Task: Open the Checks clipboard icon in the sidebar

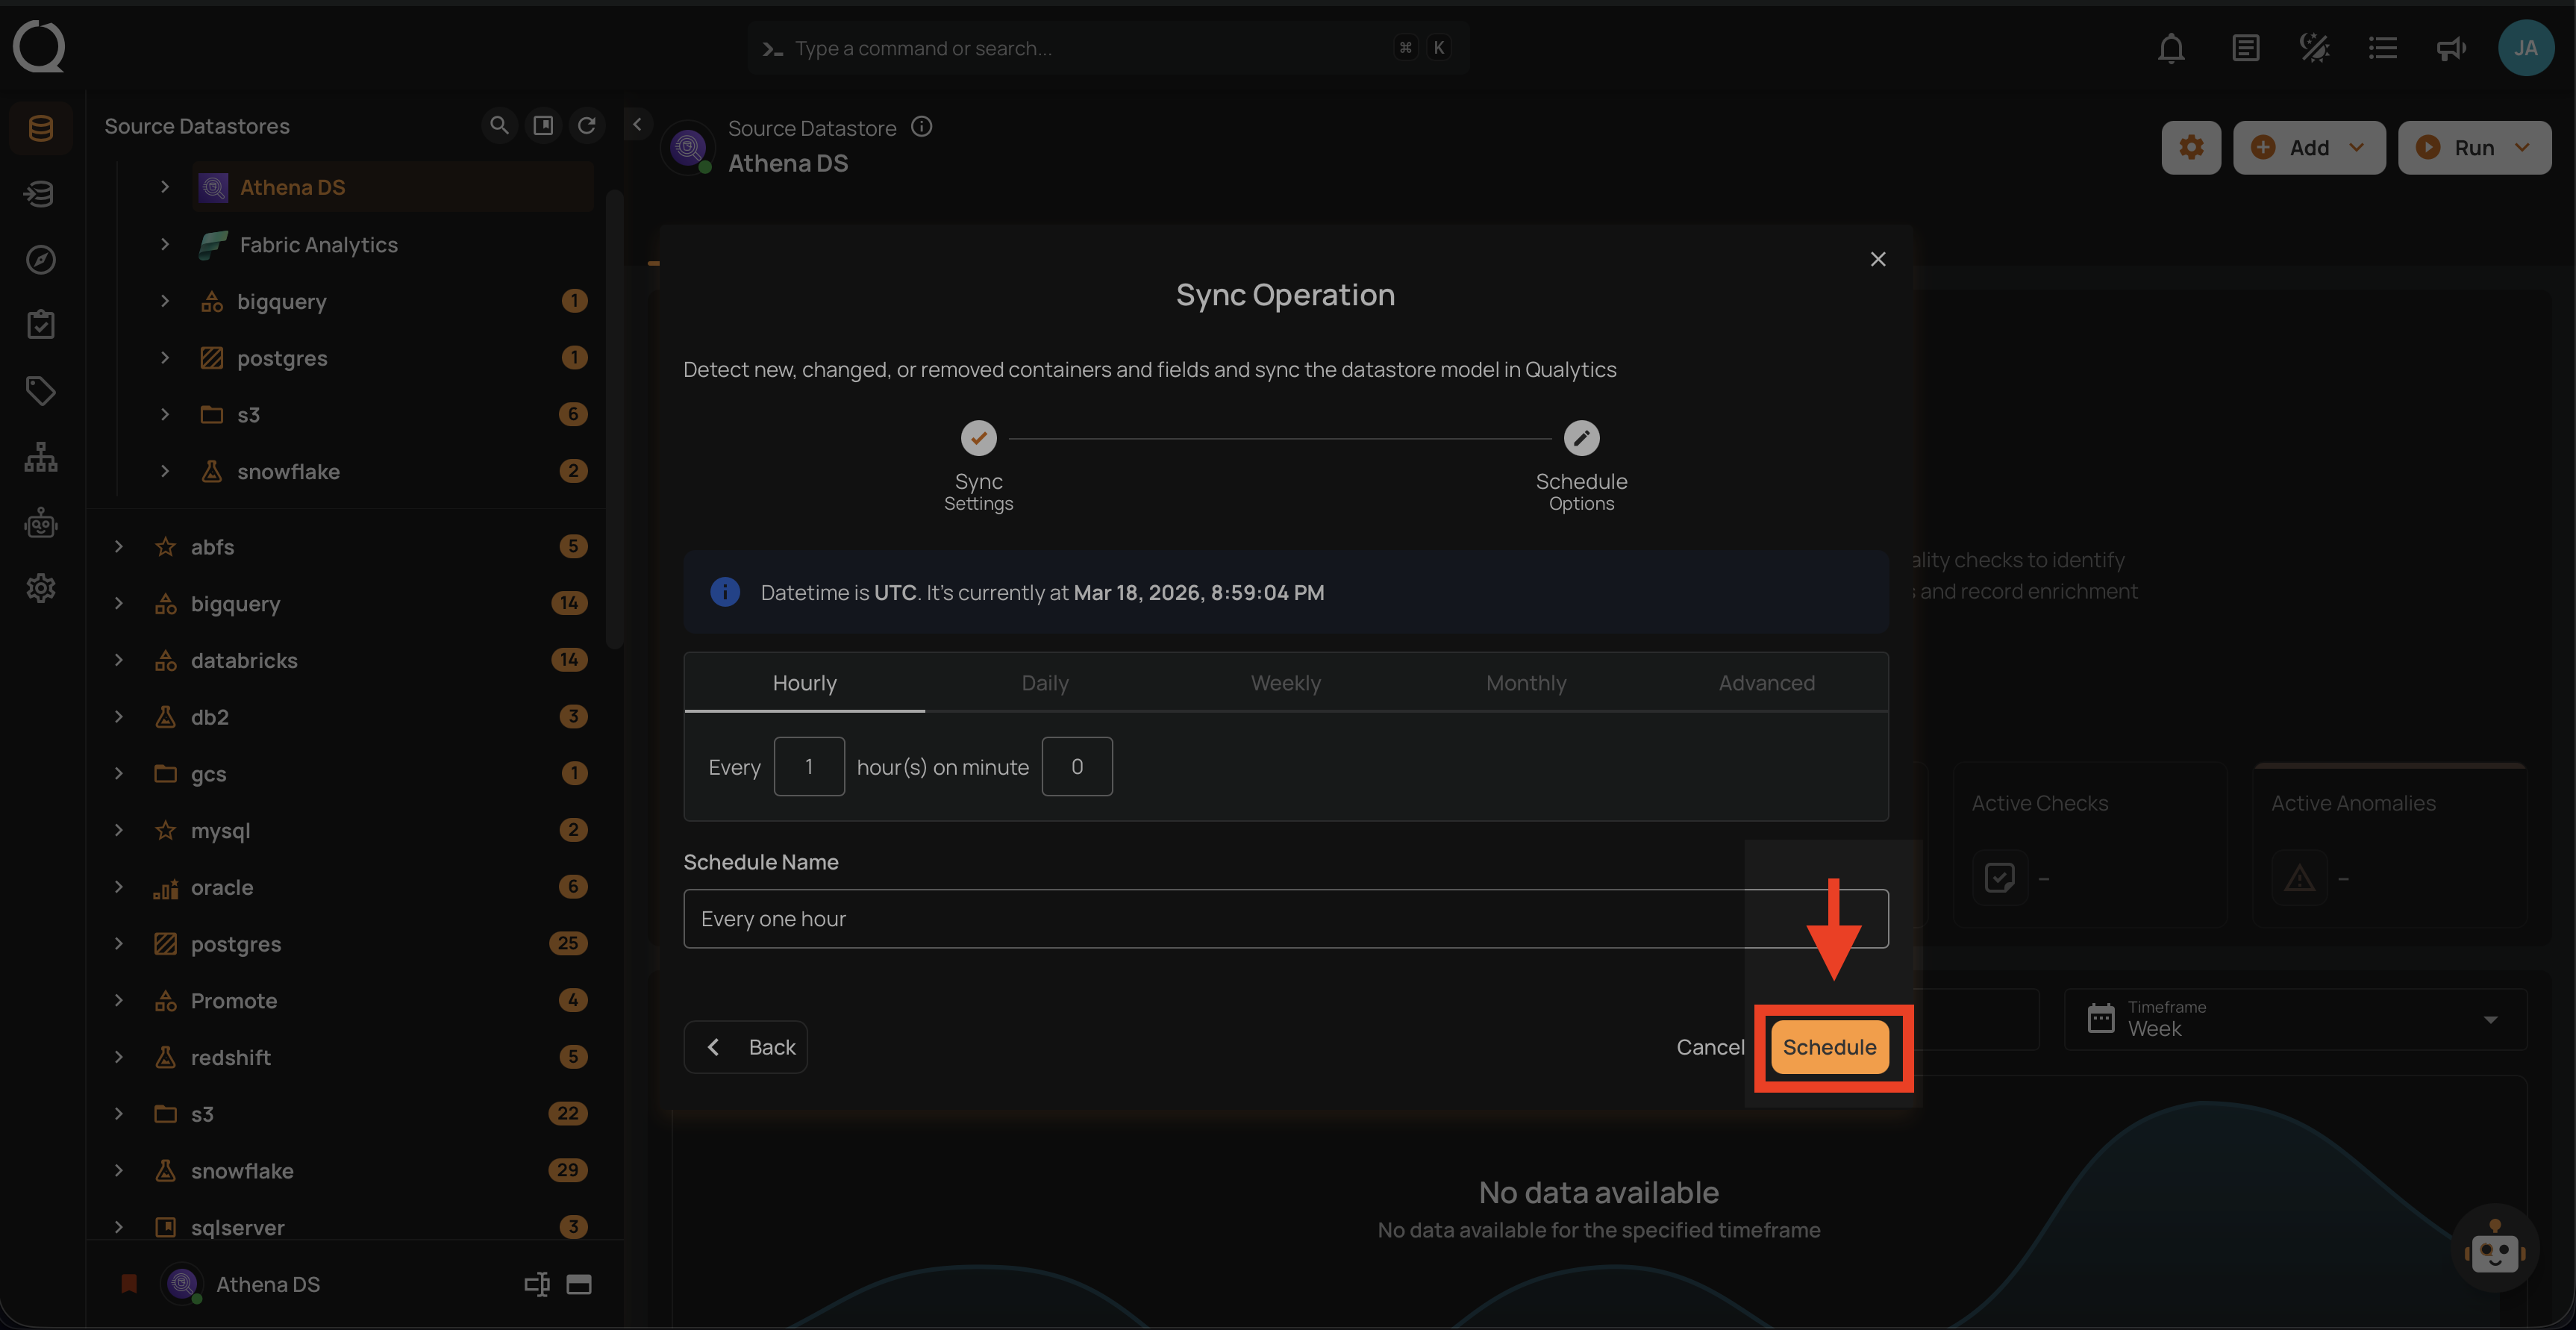Action: pos(40,323)
